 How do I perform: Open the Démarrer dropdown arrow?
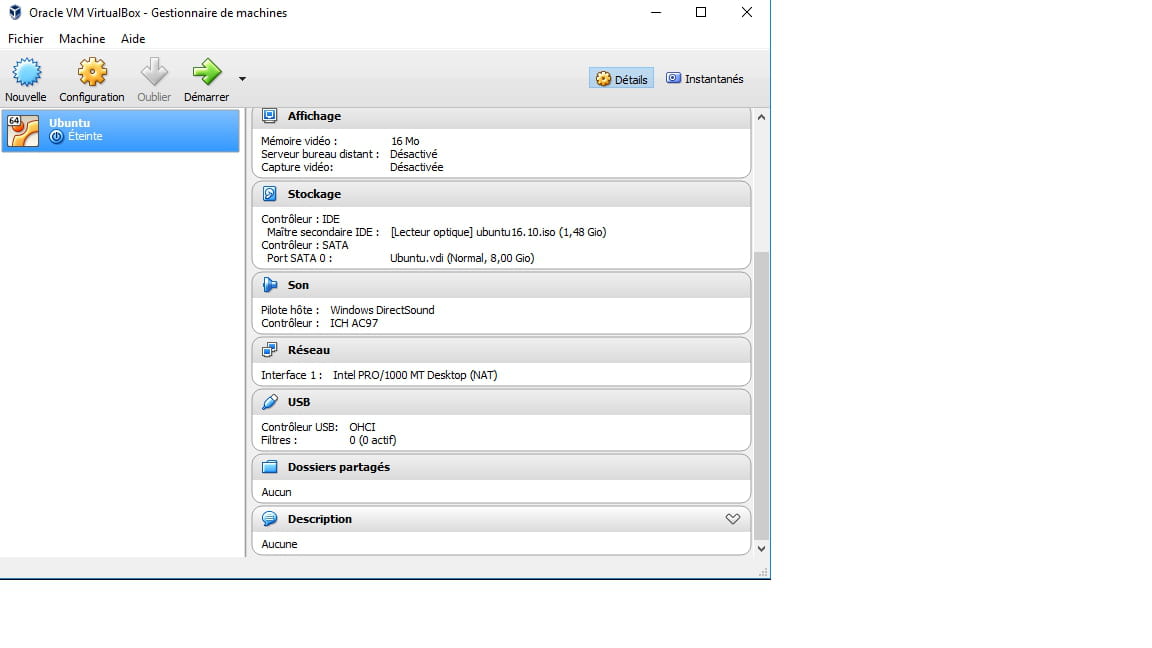coord(242,79)
